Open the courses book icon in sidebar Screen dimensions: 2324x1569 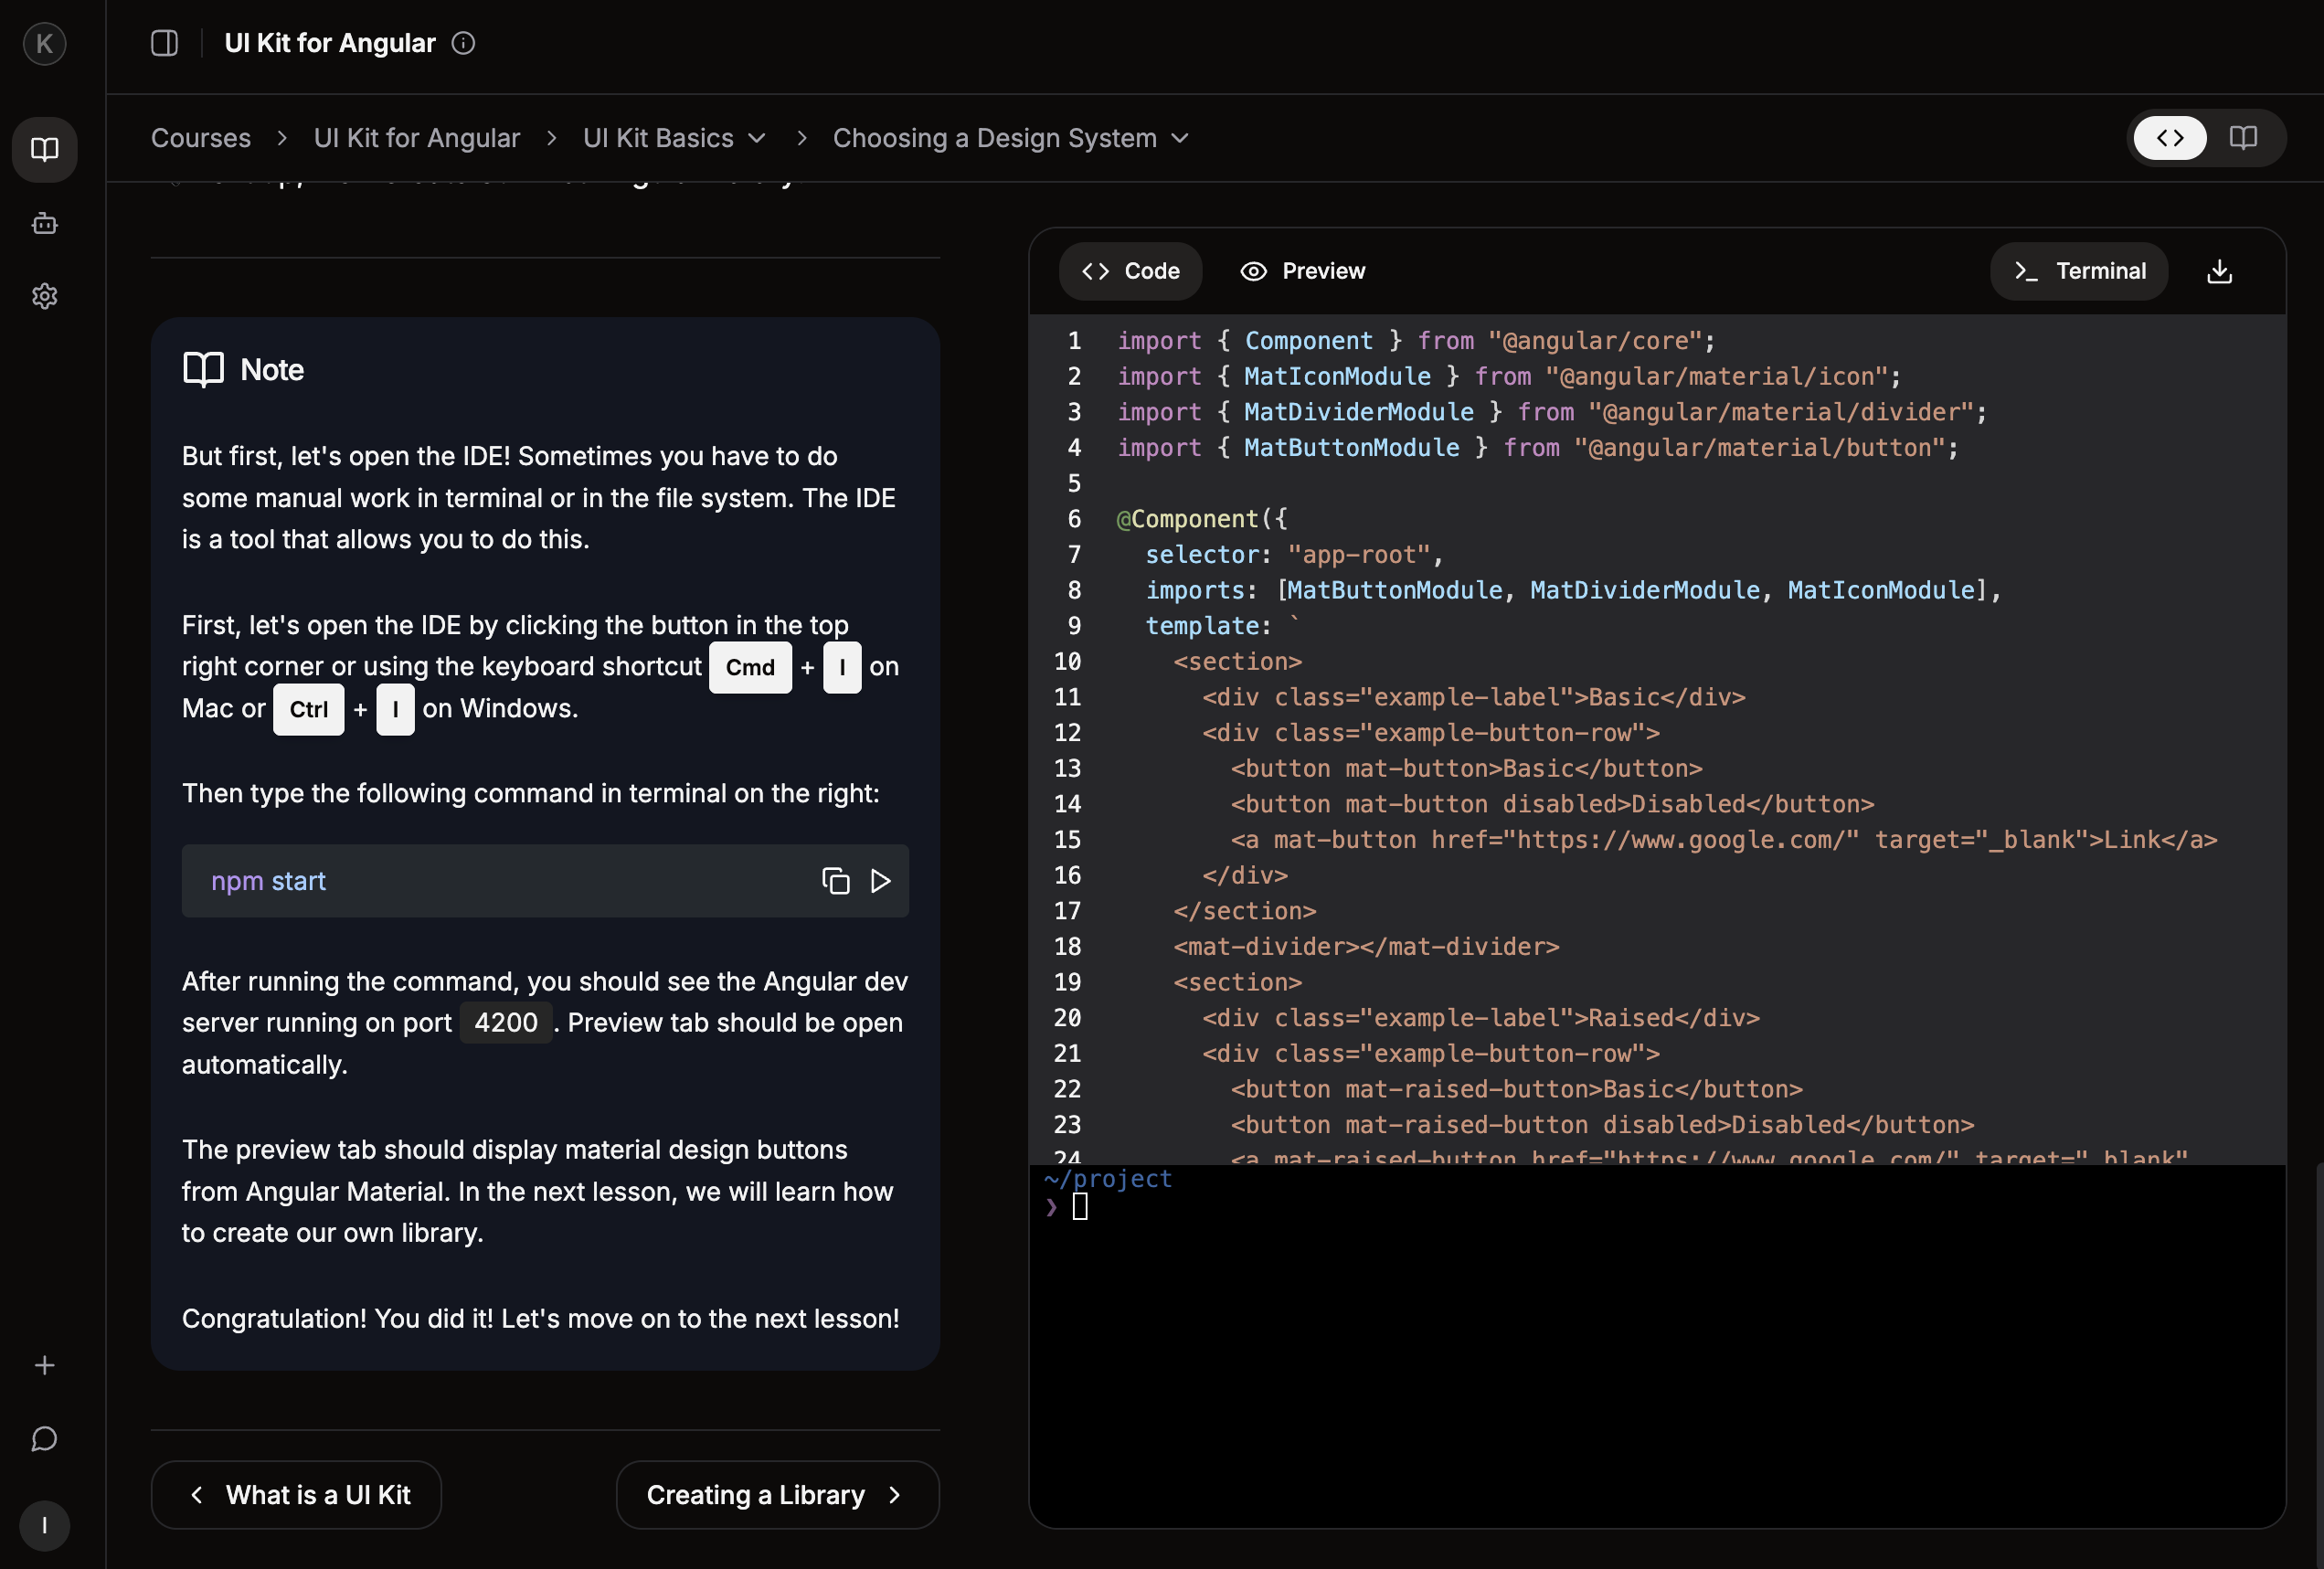45,150
